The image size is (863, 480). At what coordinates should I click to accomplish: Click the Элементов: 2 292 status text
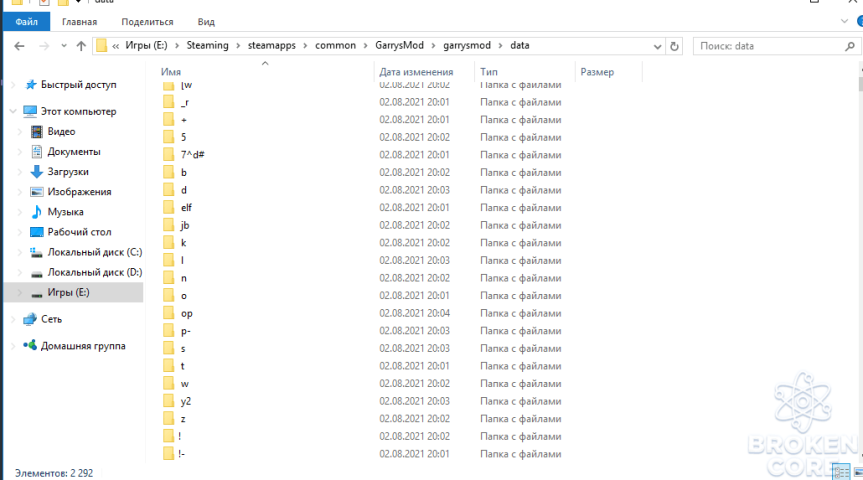click(54, 473)
